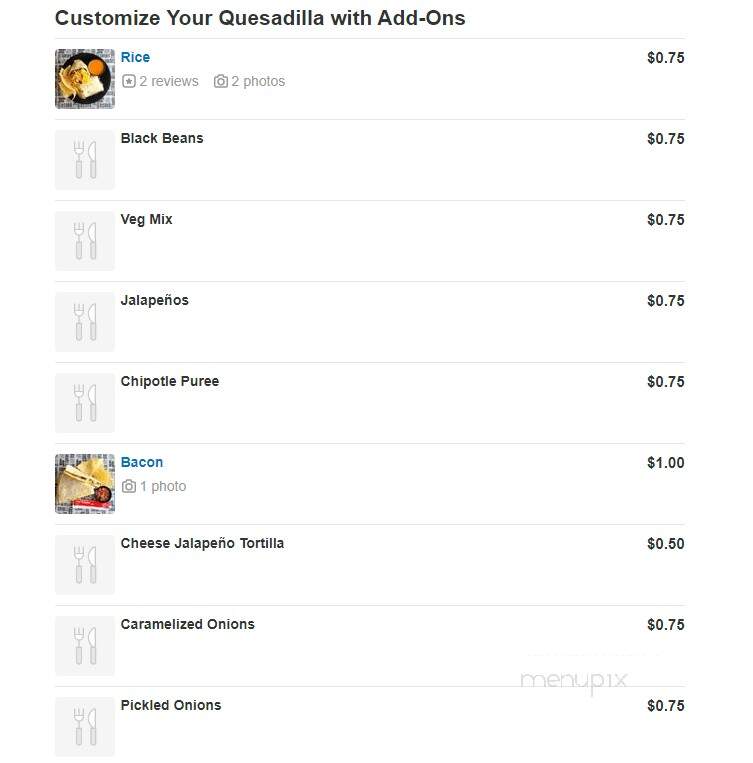Click the camera icon under Bacon
The width and height of the screenshot is (753, 763).
(x=129, y=486)
